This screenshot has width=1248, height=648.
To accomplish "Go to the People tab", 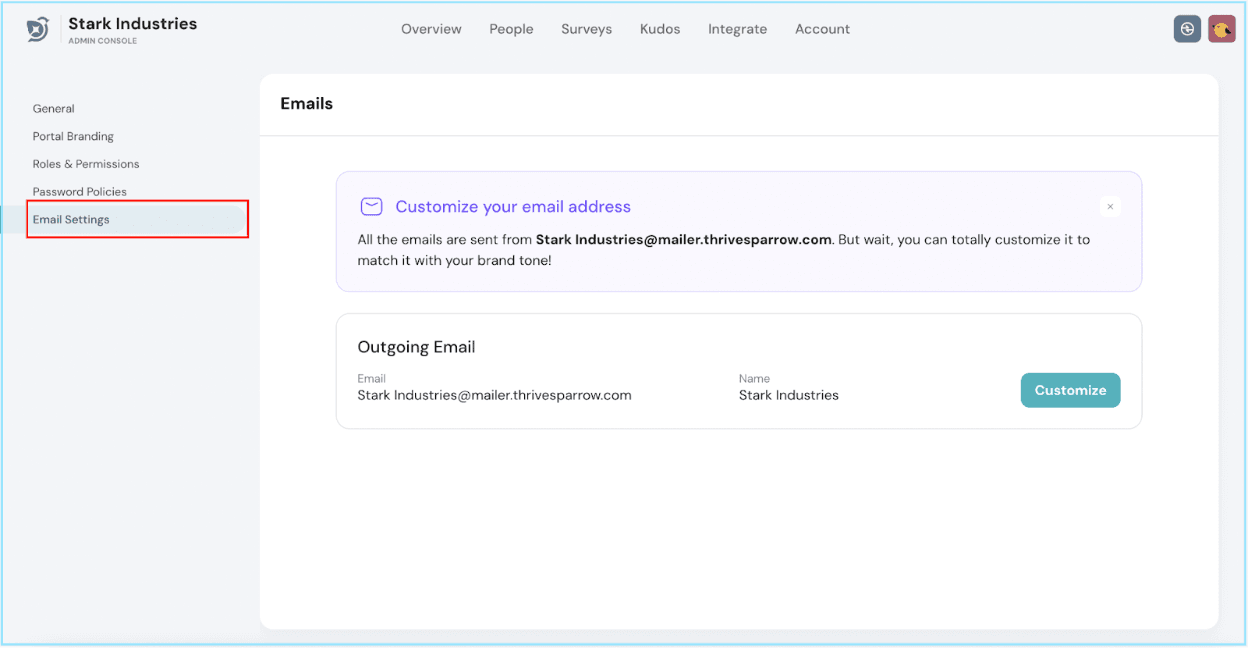I will [511, 29].
